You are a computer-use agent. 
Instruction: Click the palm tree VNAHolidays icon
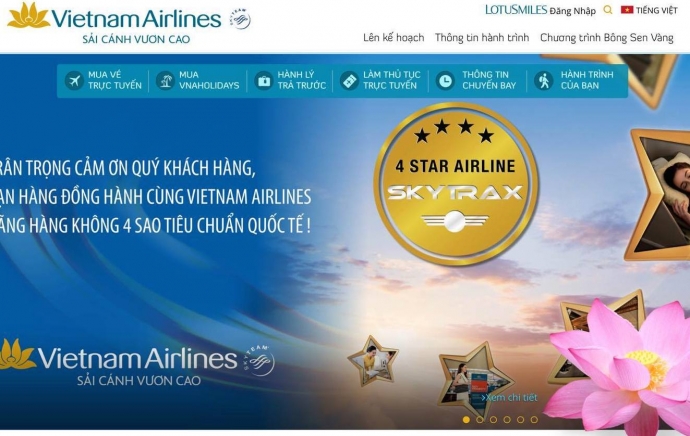165,81
